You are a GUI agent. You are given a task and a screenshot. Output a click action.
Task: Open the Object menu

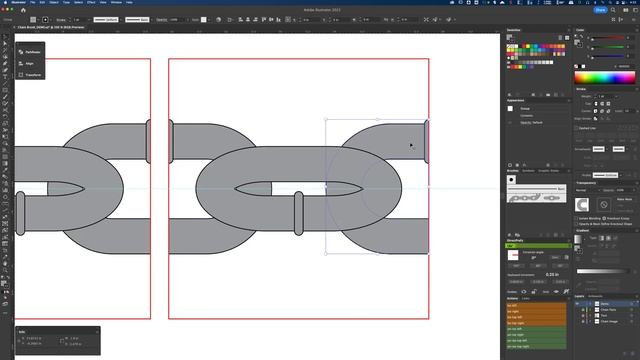(x=53, y=2)
